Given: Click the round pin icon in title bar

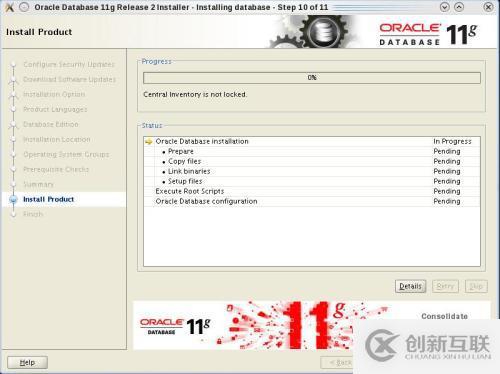Looking at the screenshot, I should pyautogui.click(x=24, y=7).
